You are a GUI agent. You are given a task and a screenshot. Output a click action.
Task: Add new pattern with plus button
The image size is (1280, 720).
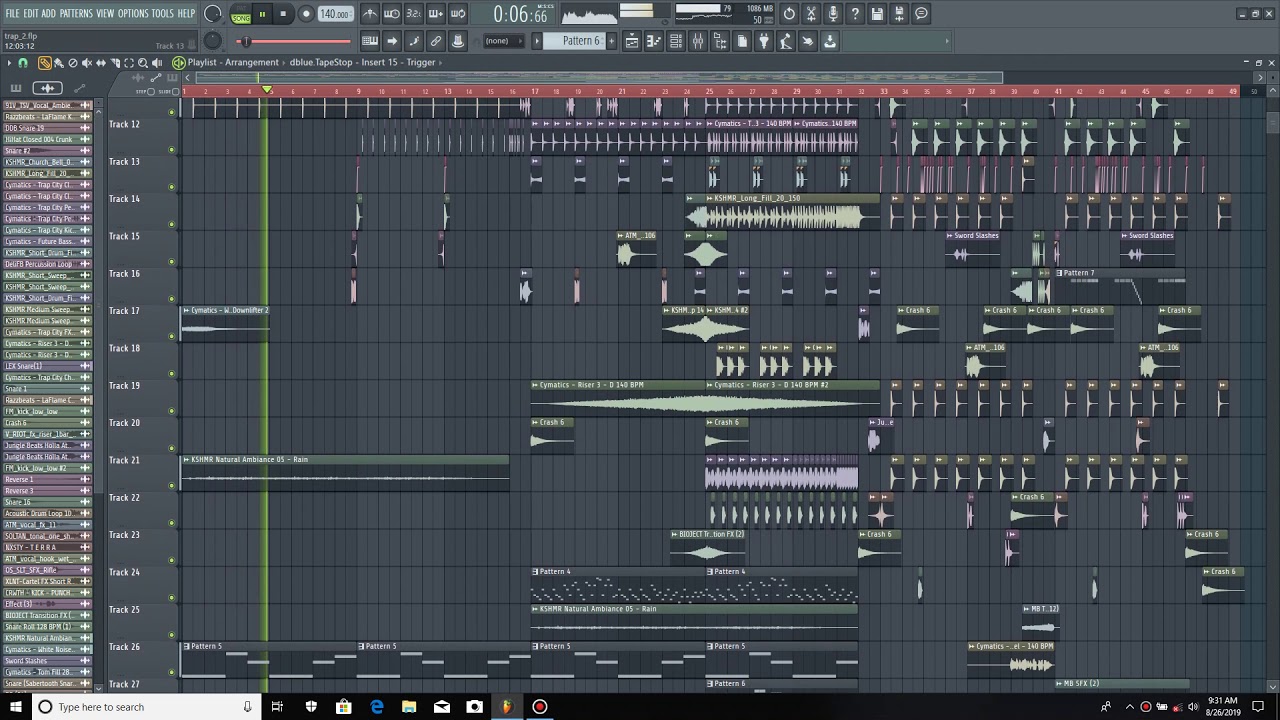[x=612, y=41]
